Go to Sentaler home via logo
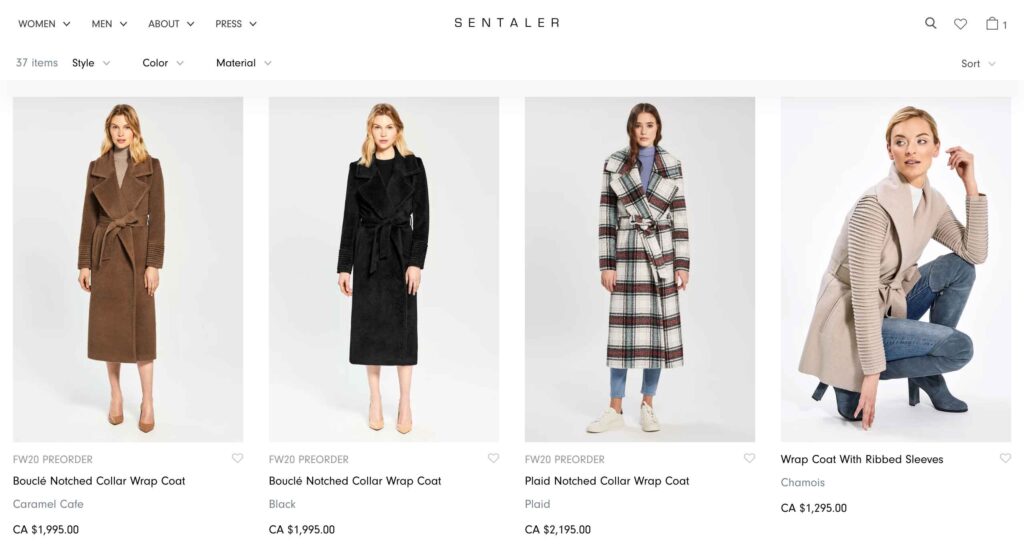Screen dimensions: 1024x551 point(507,23)
